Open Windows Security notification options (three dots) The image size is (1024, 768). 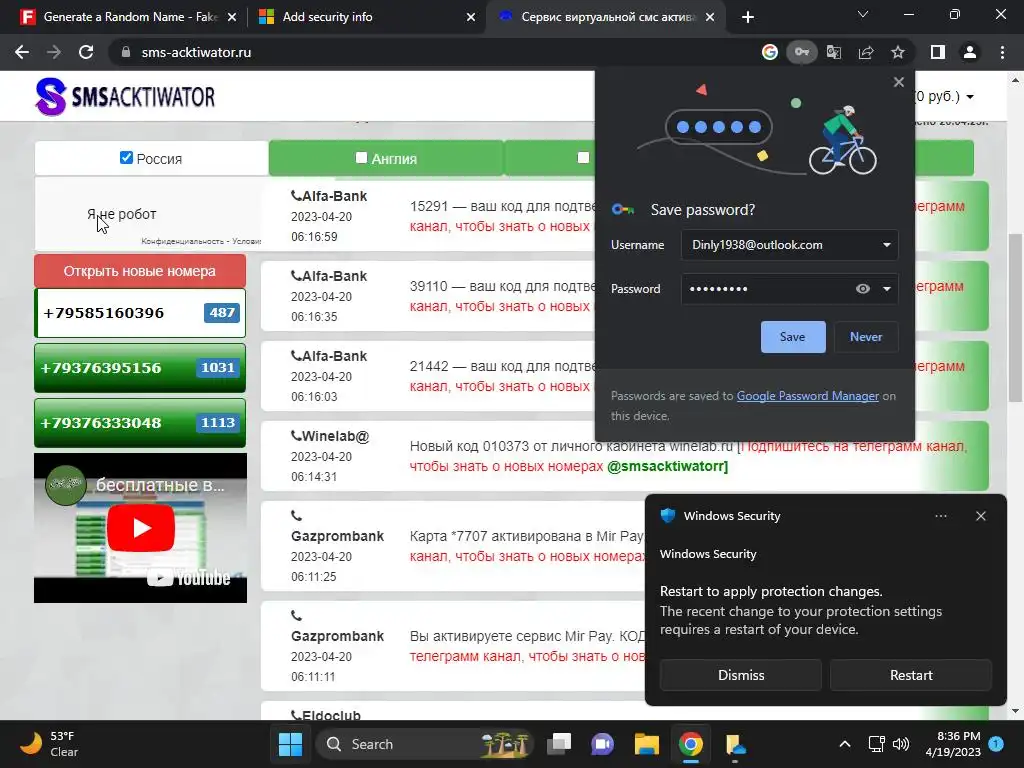(x=941, y=516)
